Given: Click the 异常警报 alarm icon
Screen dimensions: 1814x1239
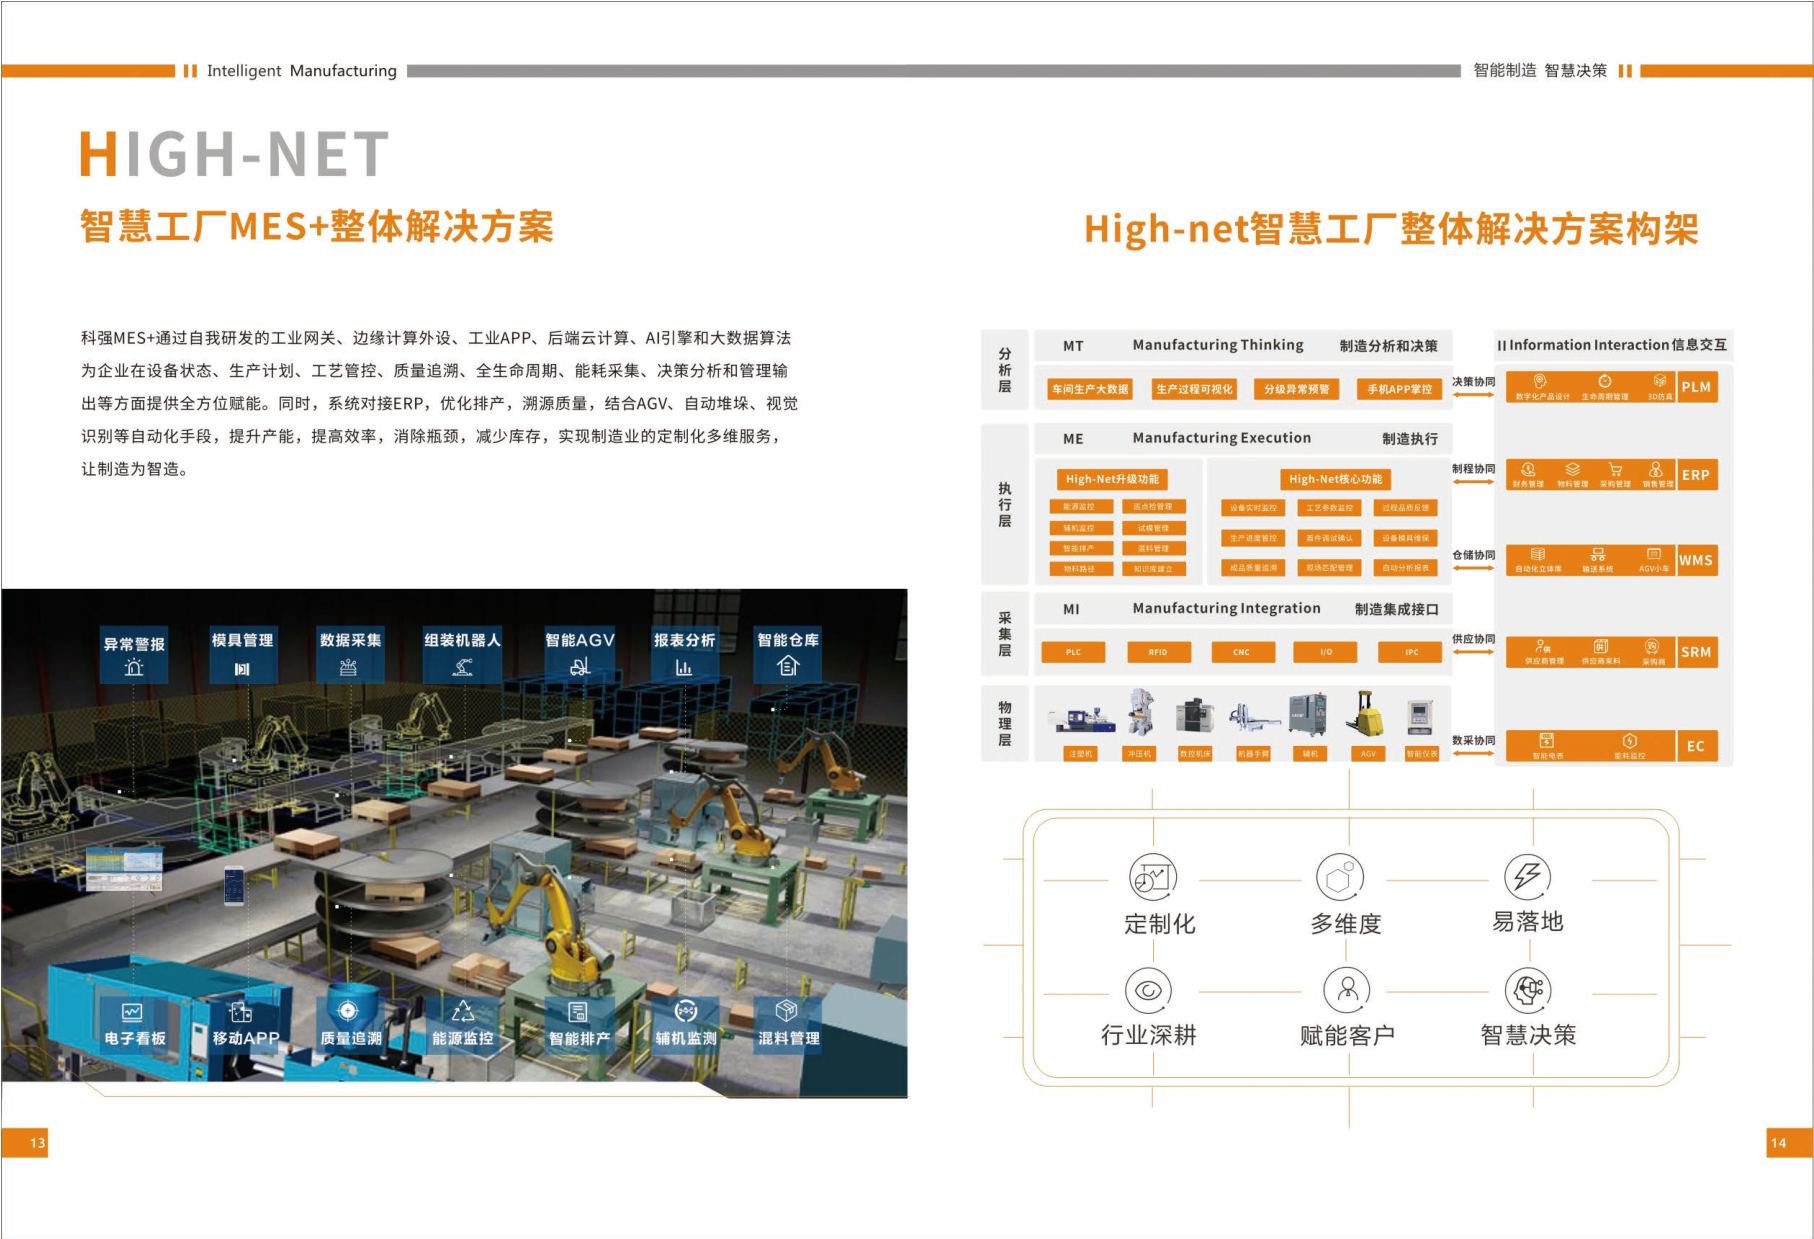Looking at the screenshot, I should 134,668.
